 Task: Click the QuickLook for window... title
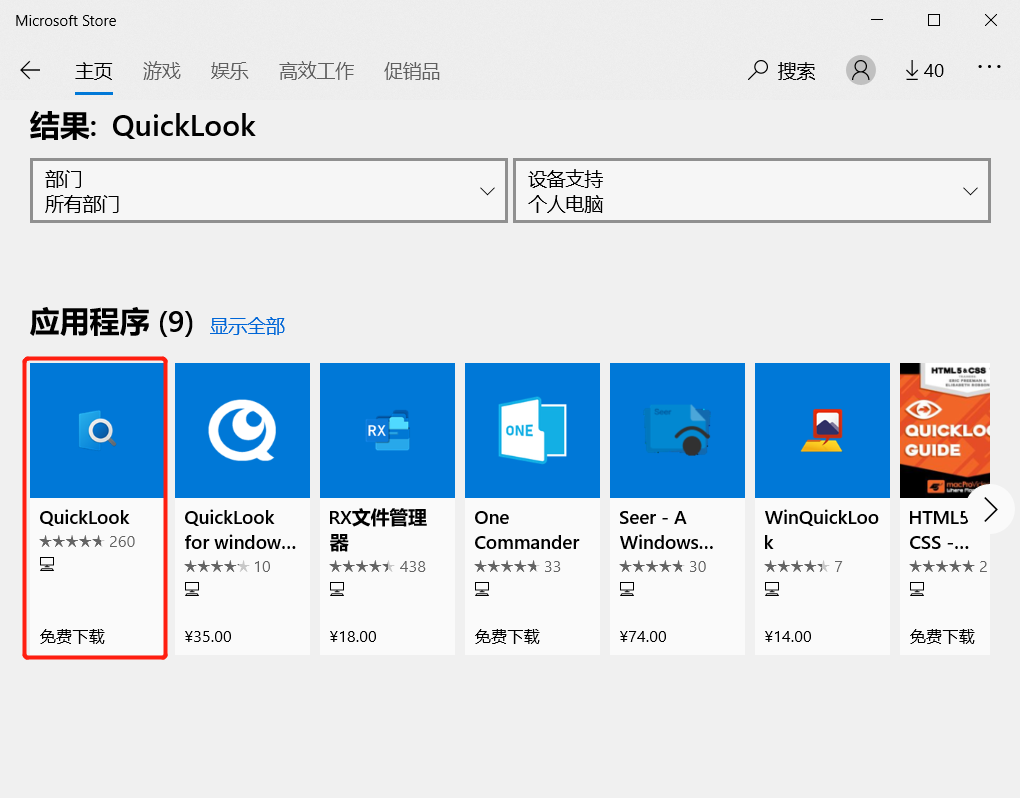pos(240,529)
